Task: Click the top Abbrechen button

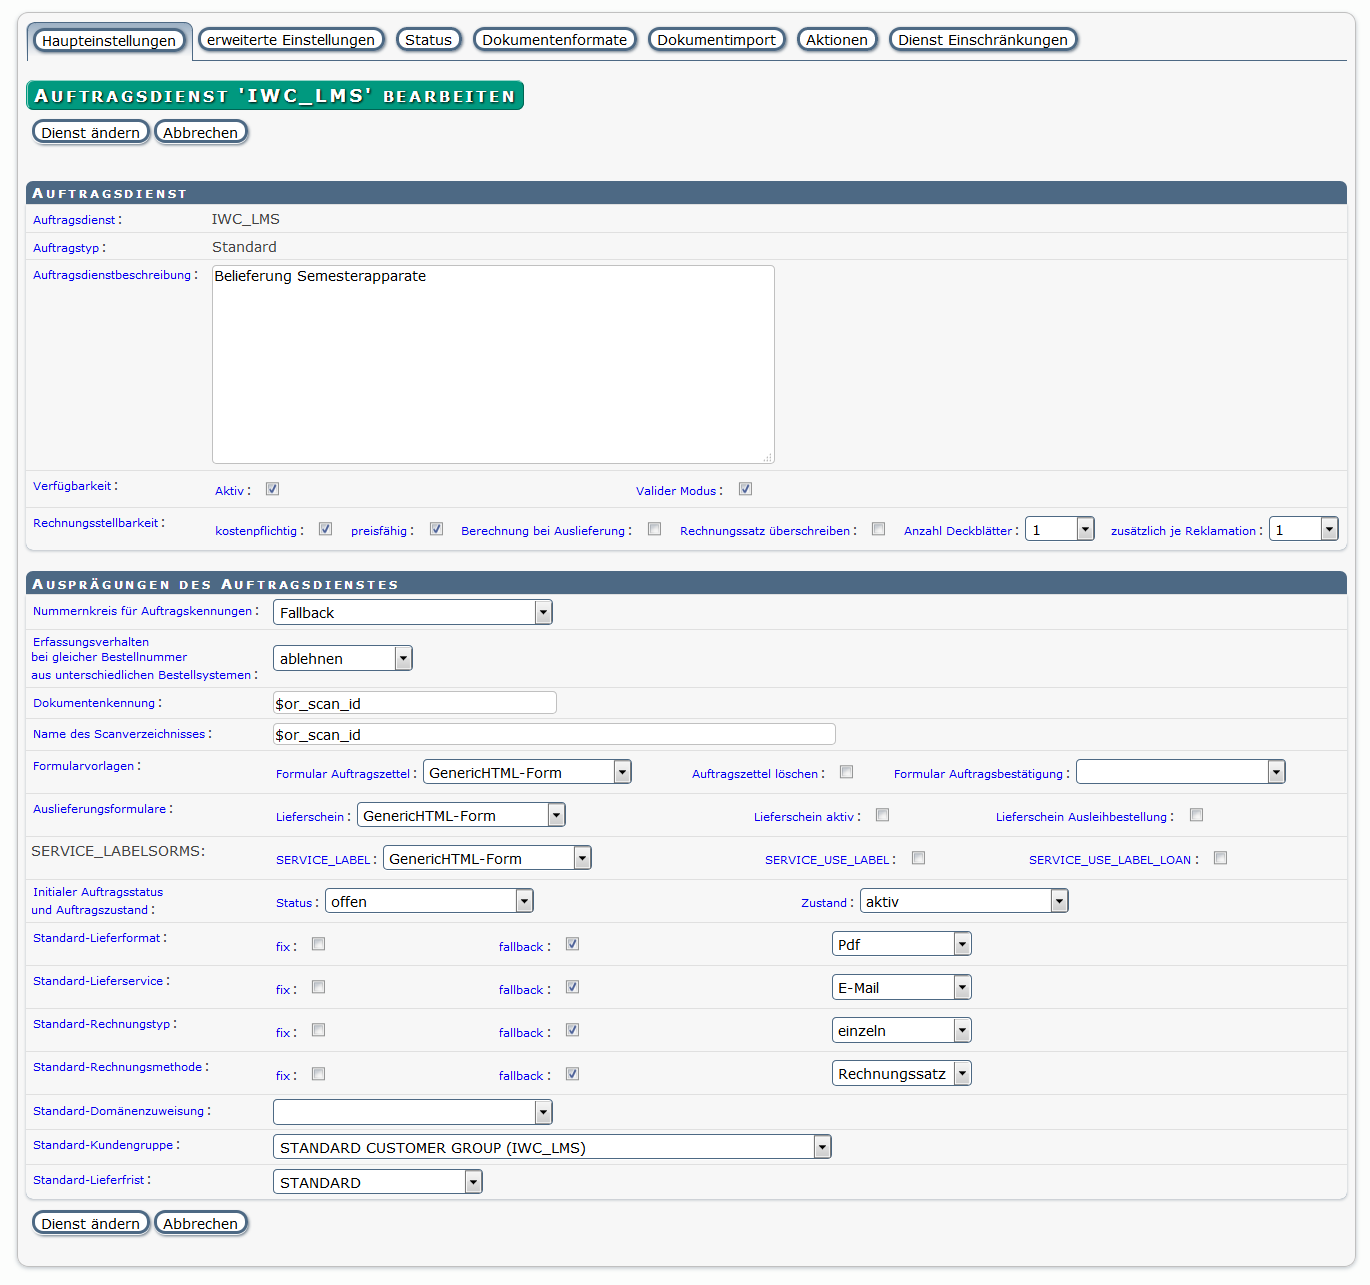Action: 201,133
